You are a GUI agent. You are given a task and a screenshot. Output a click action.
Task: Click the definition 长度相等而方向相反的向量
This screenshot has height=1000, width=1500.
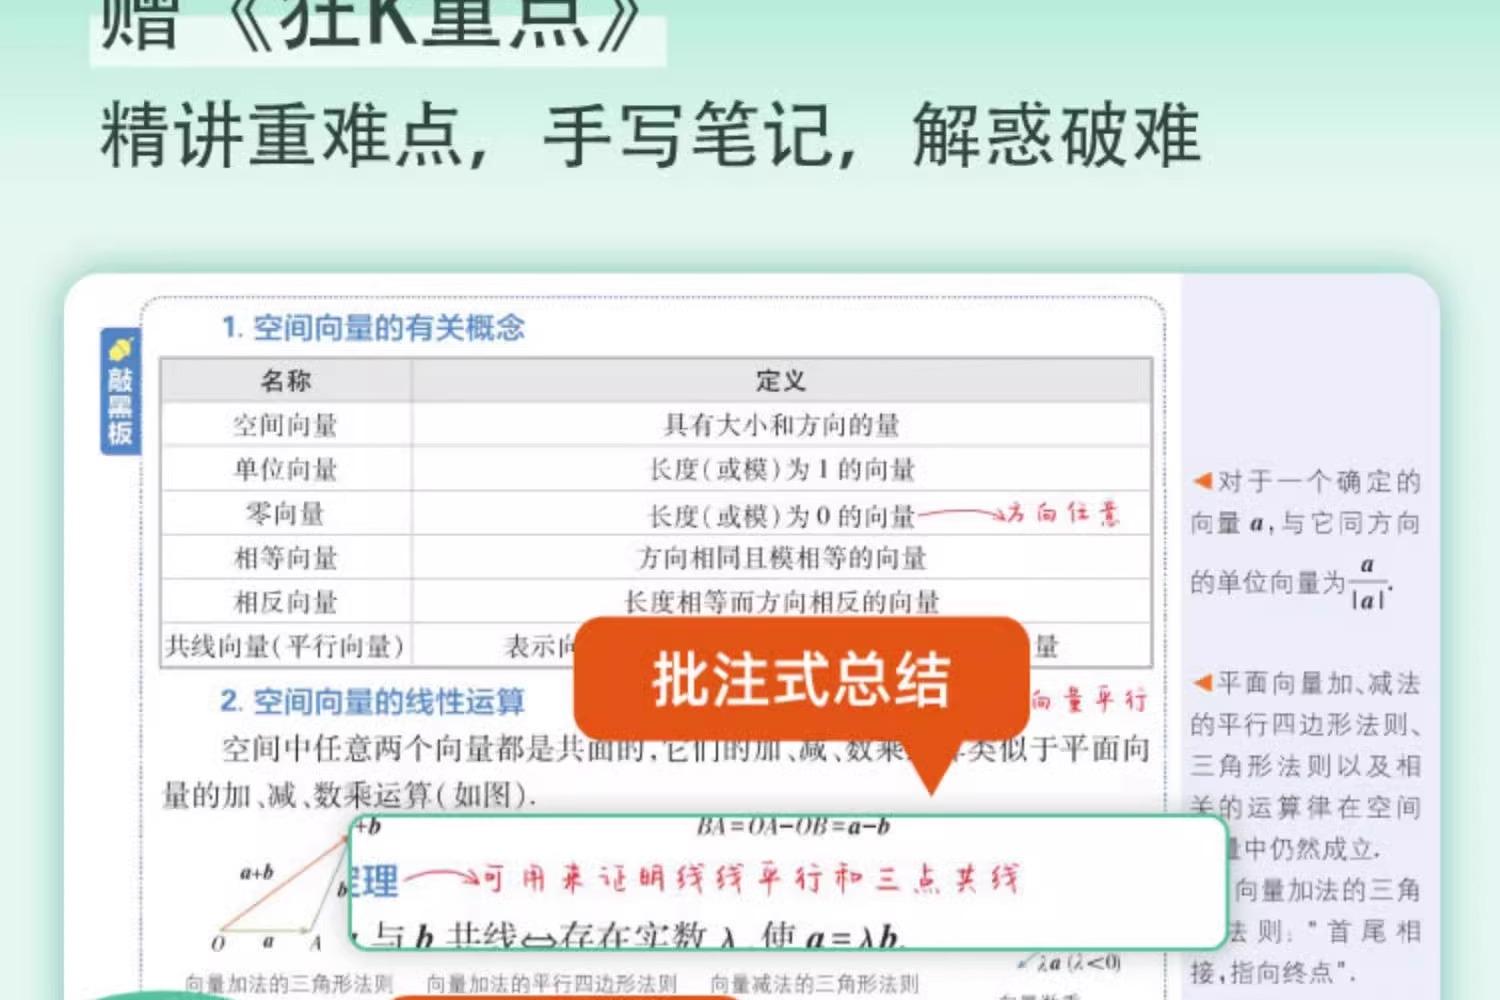tap(782, 602)
